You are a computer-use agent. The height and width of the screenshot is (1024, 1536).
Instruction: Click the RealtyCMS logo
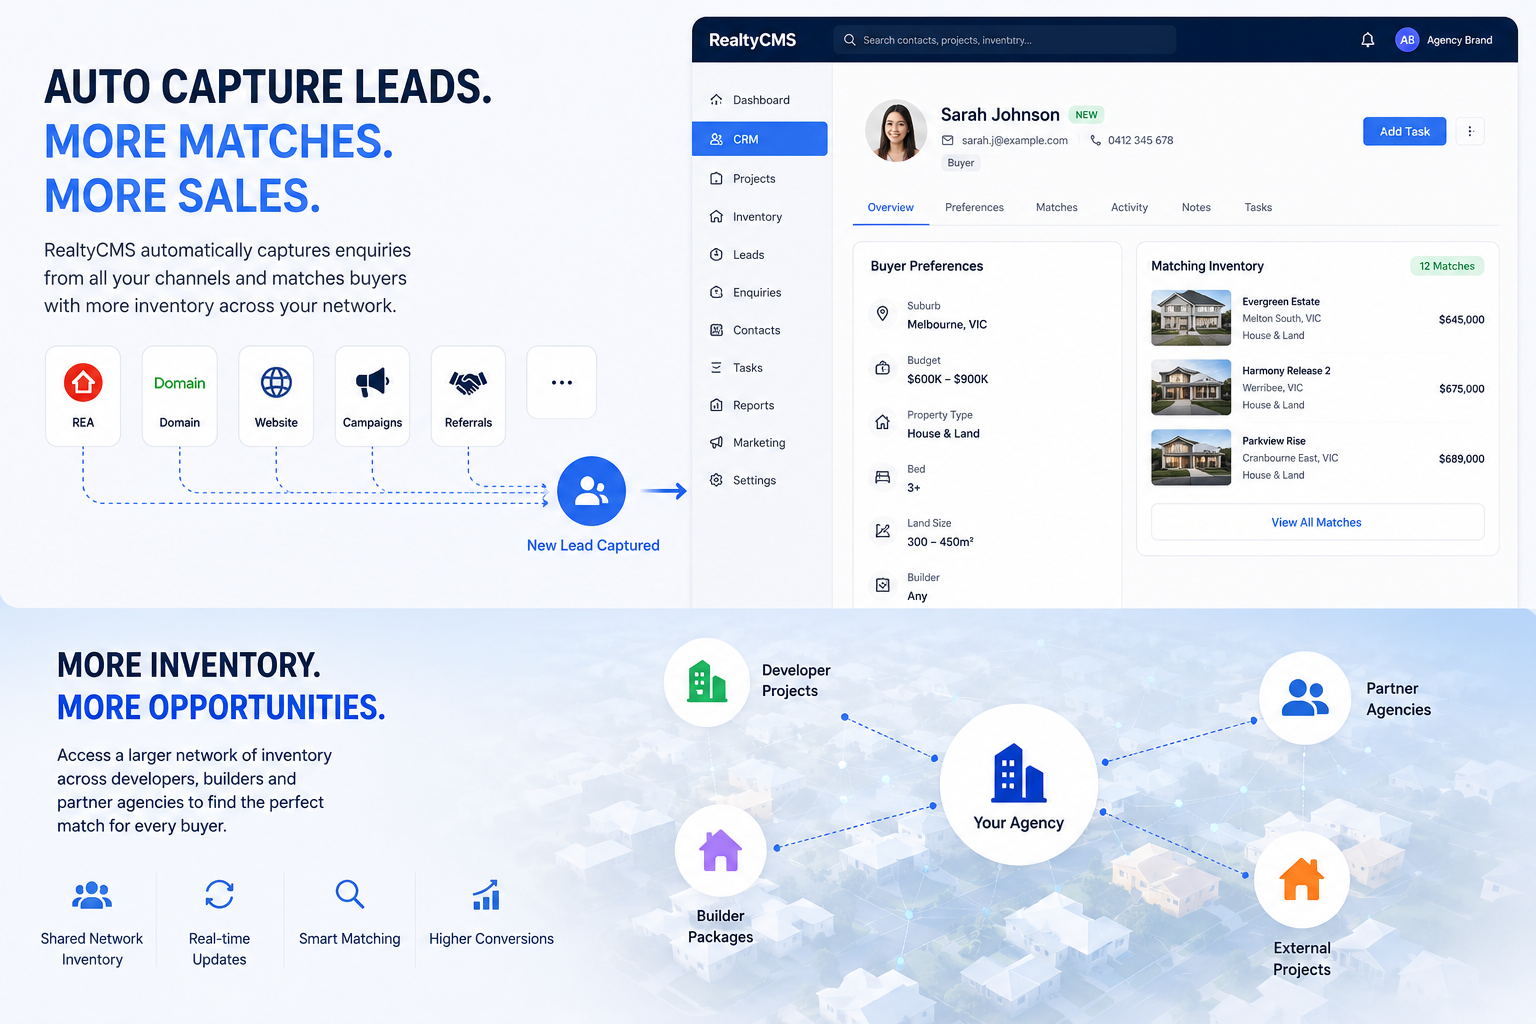click(x=752, y=40)
